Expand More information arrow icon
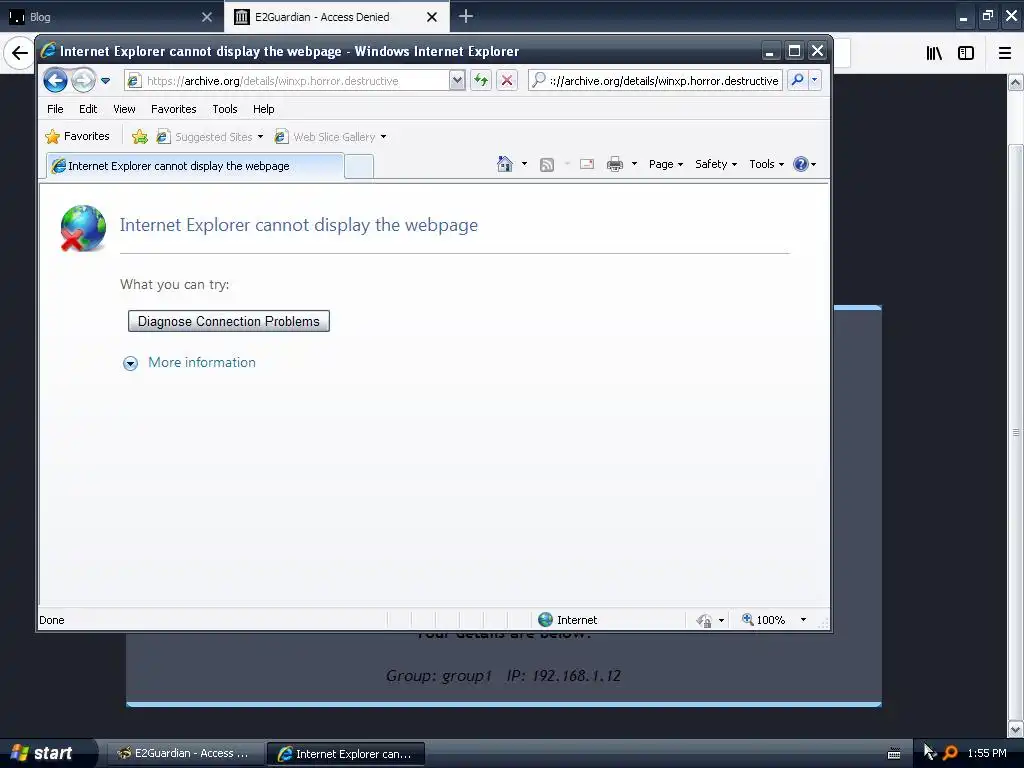This screenshot has width=1024, height=768. [x=131, y=363]
